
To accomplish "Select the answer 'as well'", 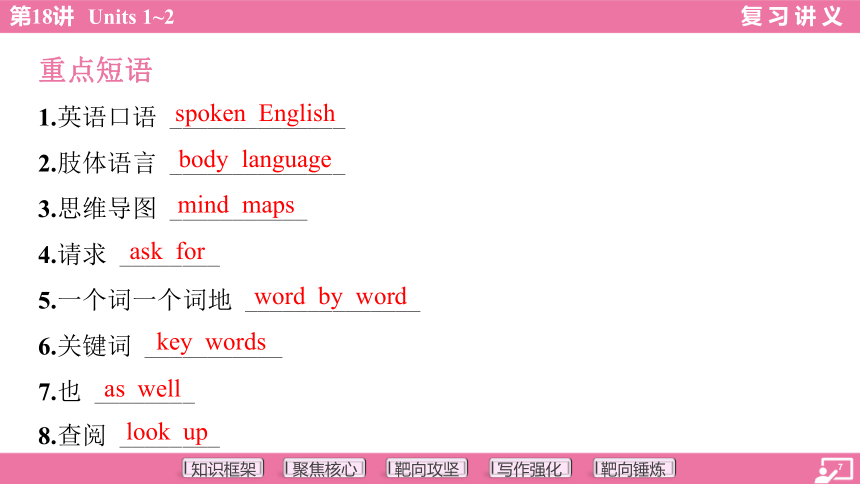I will coord(142,389).
